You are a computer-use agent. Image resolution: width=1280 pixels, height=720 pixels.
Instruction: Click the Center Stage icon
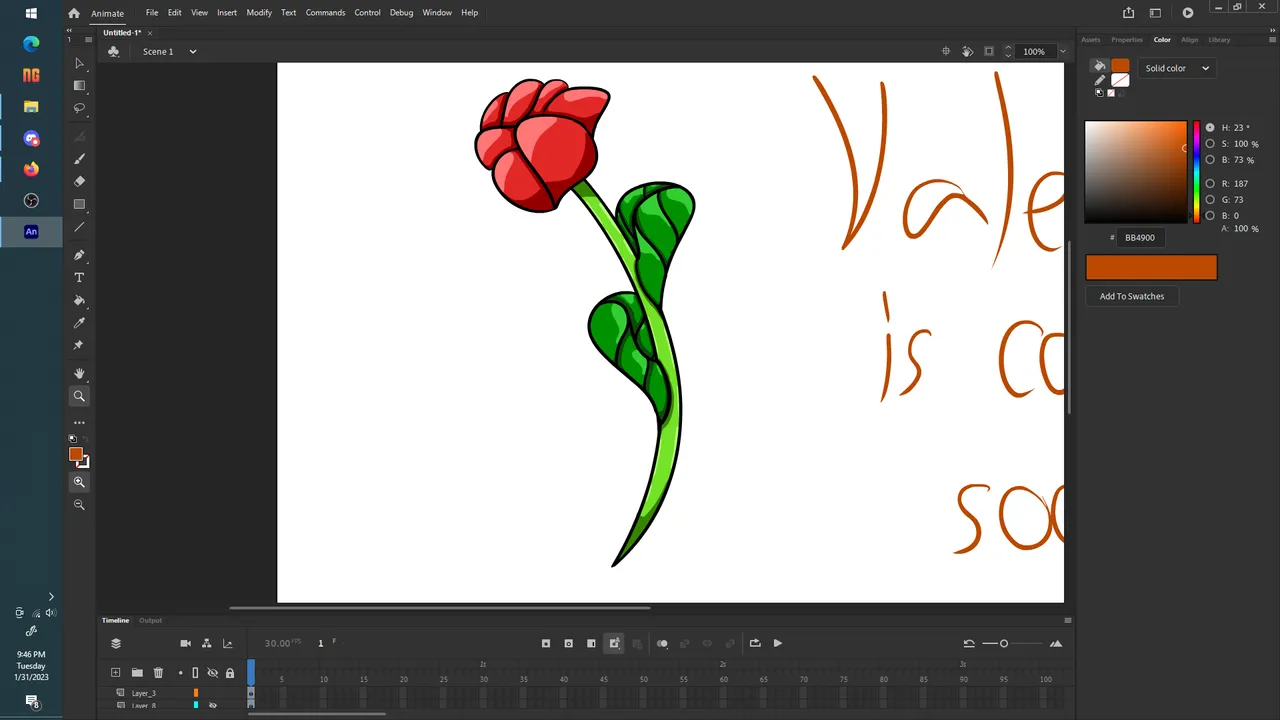(x=946, y=51)
